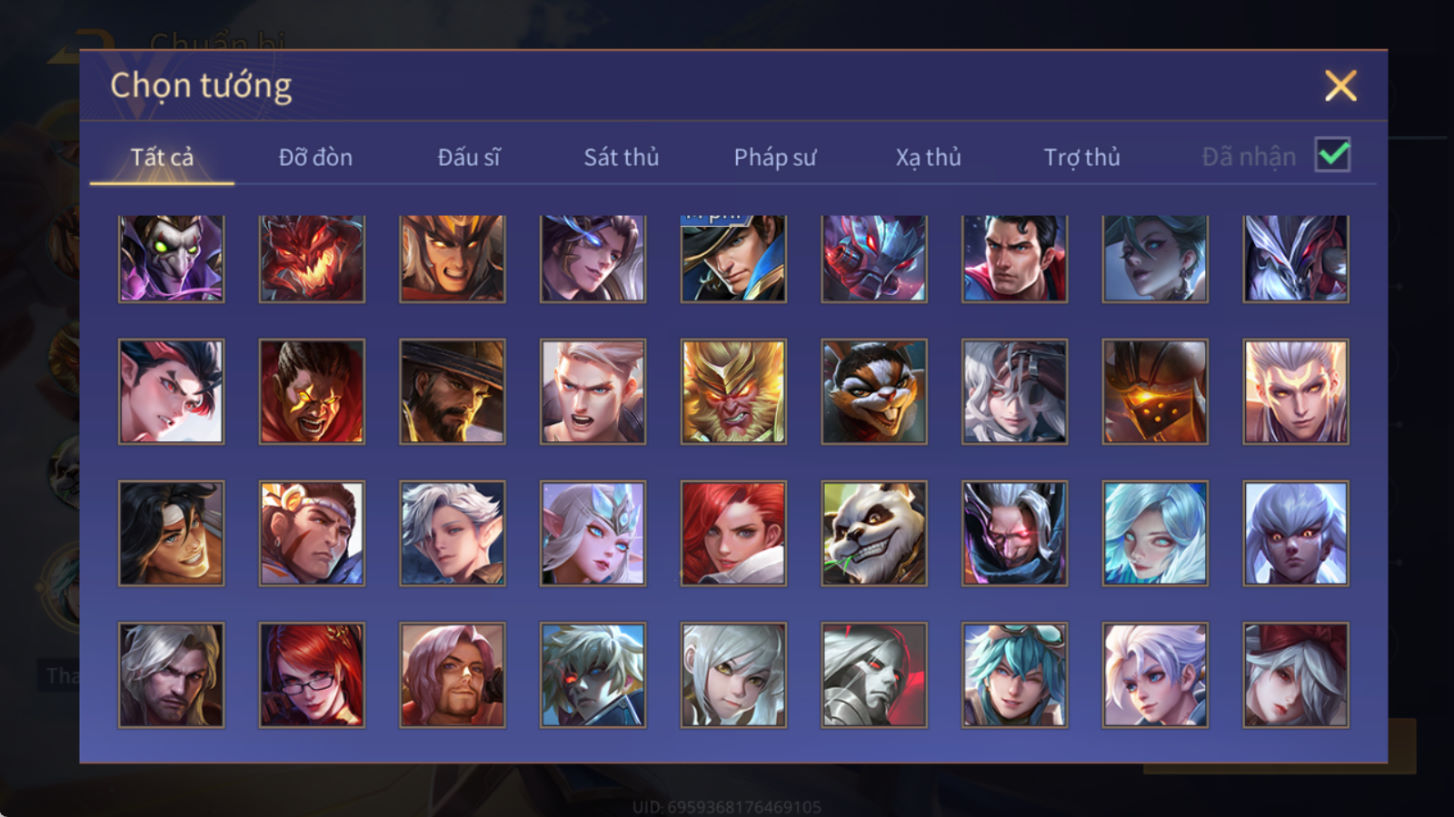View the Đấu sĩ tab
The width and height of the screenshot is (1454, 817).
click(469, 157)
